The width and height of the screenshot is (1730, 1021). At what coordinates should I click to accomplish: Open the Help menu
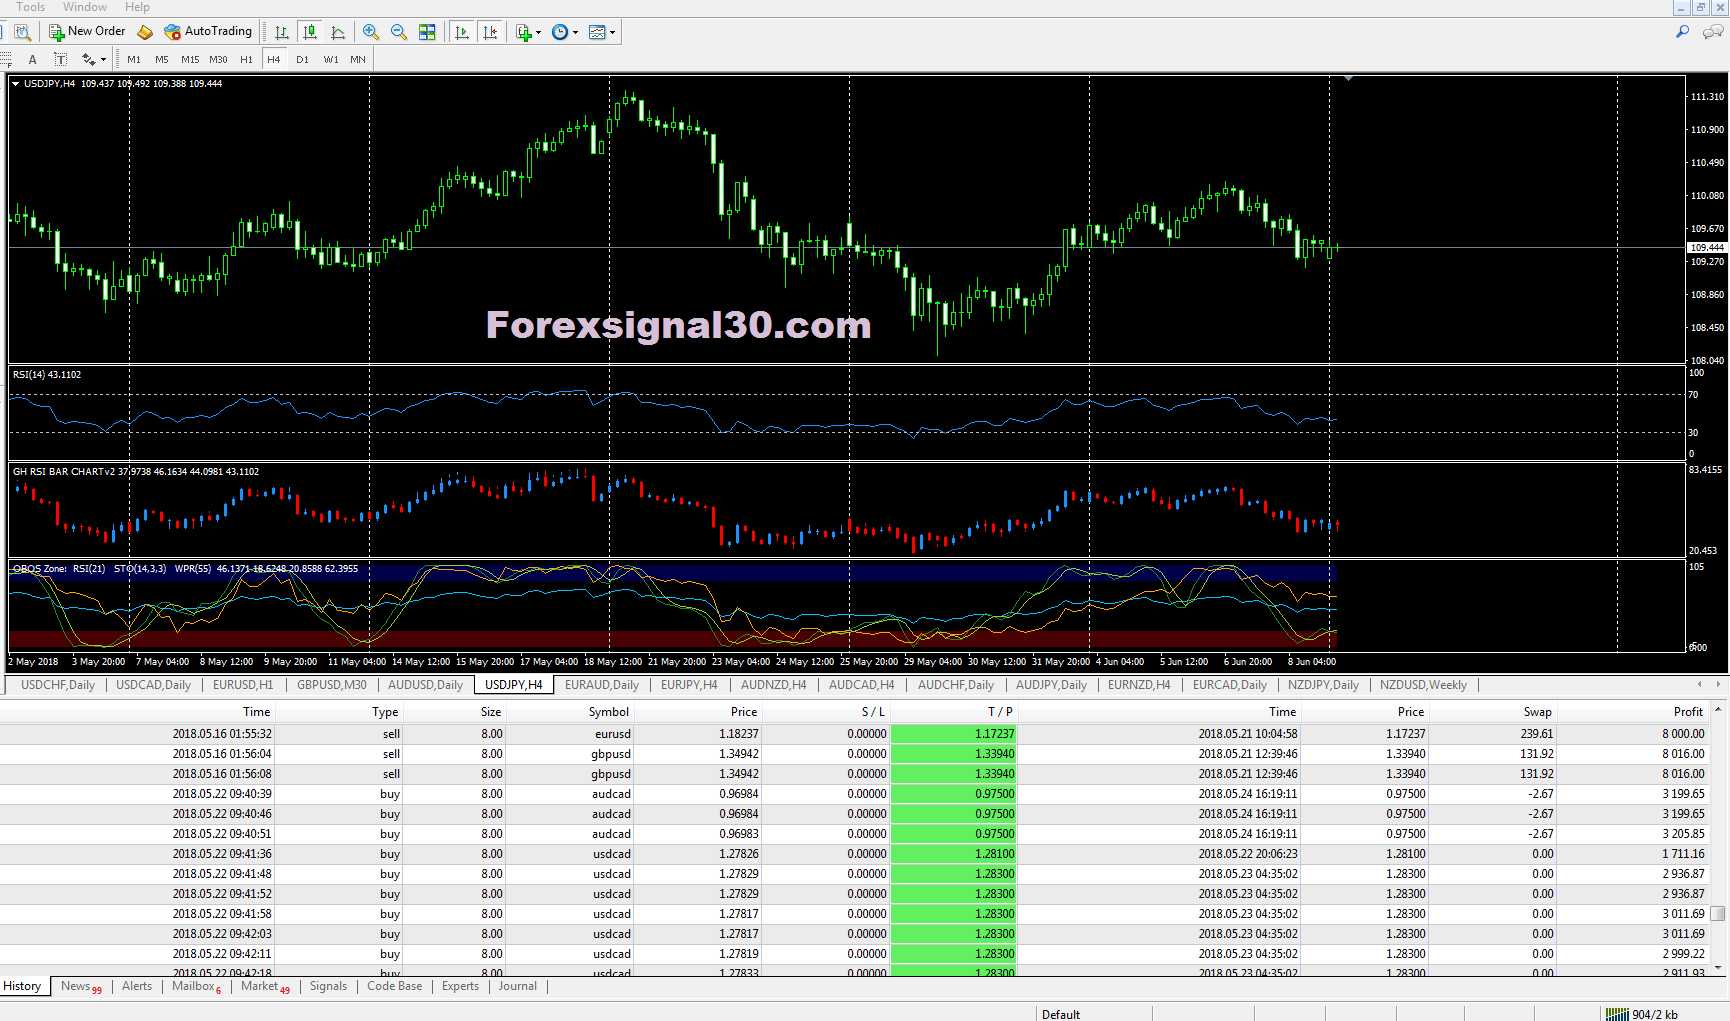pyautogui.click(x=137, y=7)
